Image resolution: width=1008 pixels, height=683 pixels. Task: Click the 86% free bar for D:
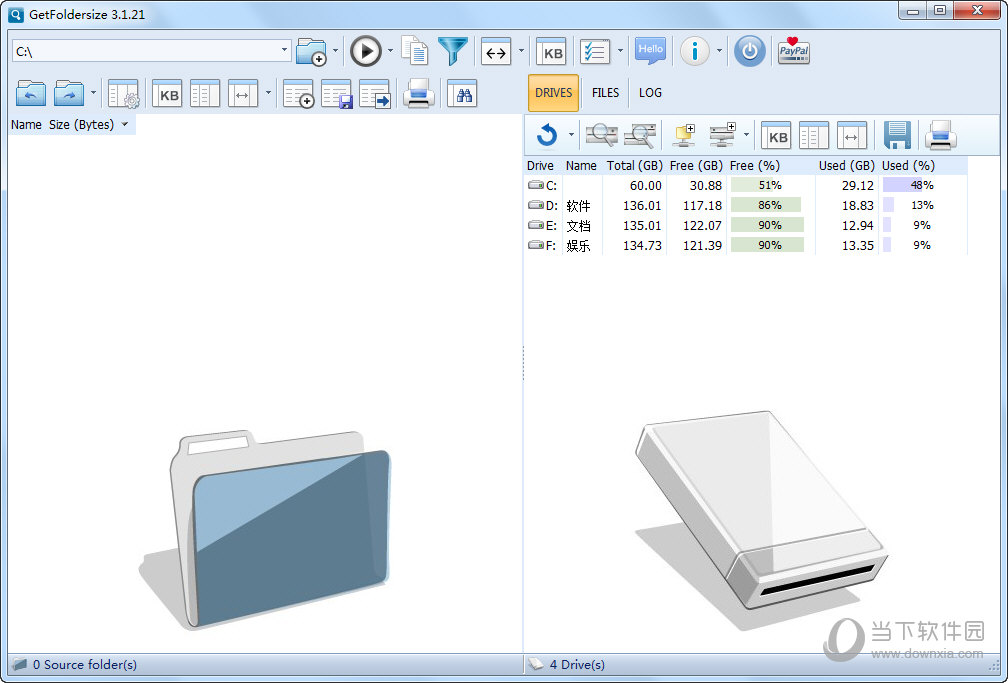[766, 205]
